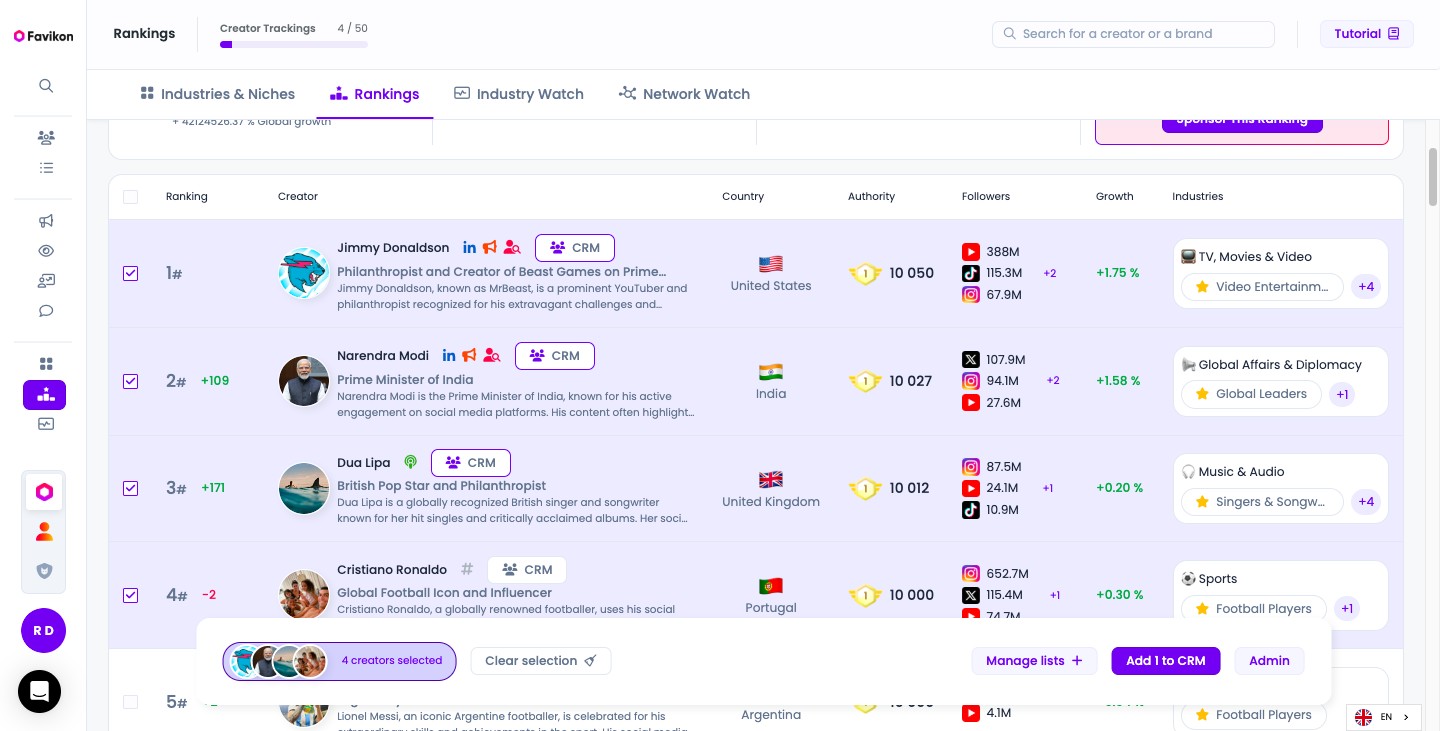Click Clear selection button

pyautogui.click(x=541, y=661)
